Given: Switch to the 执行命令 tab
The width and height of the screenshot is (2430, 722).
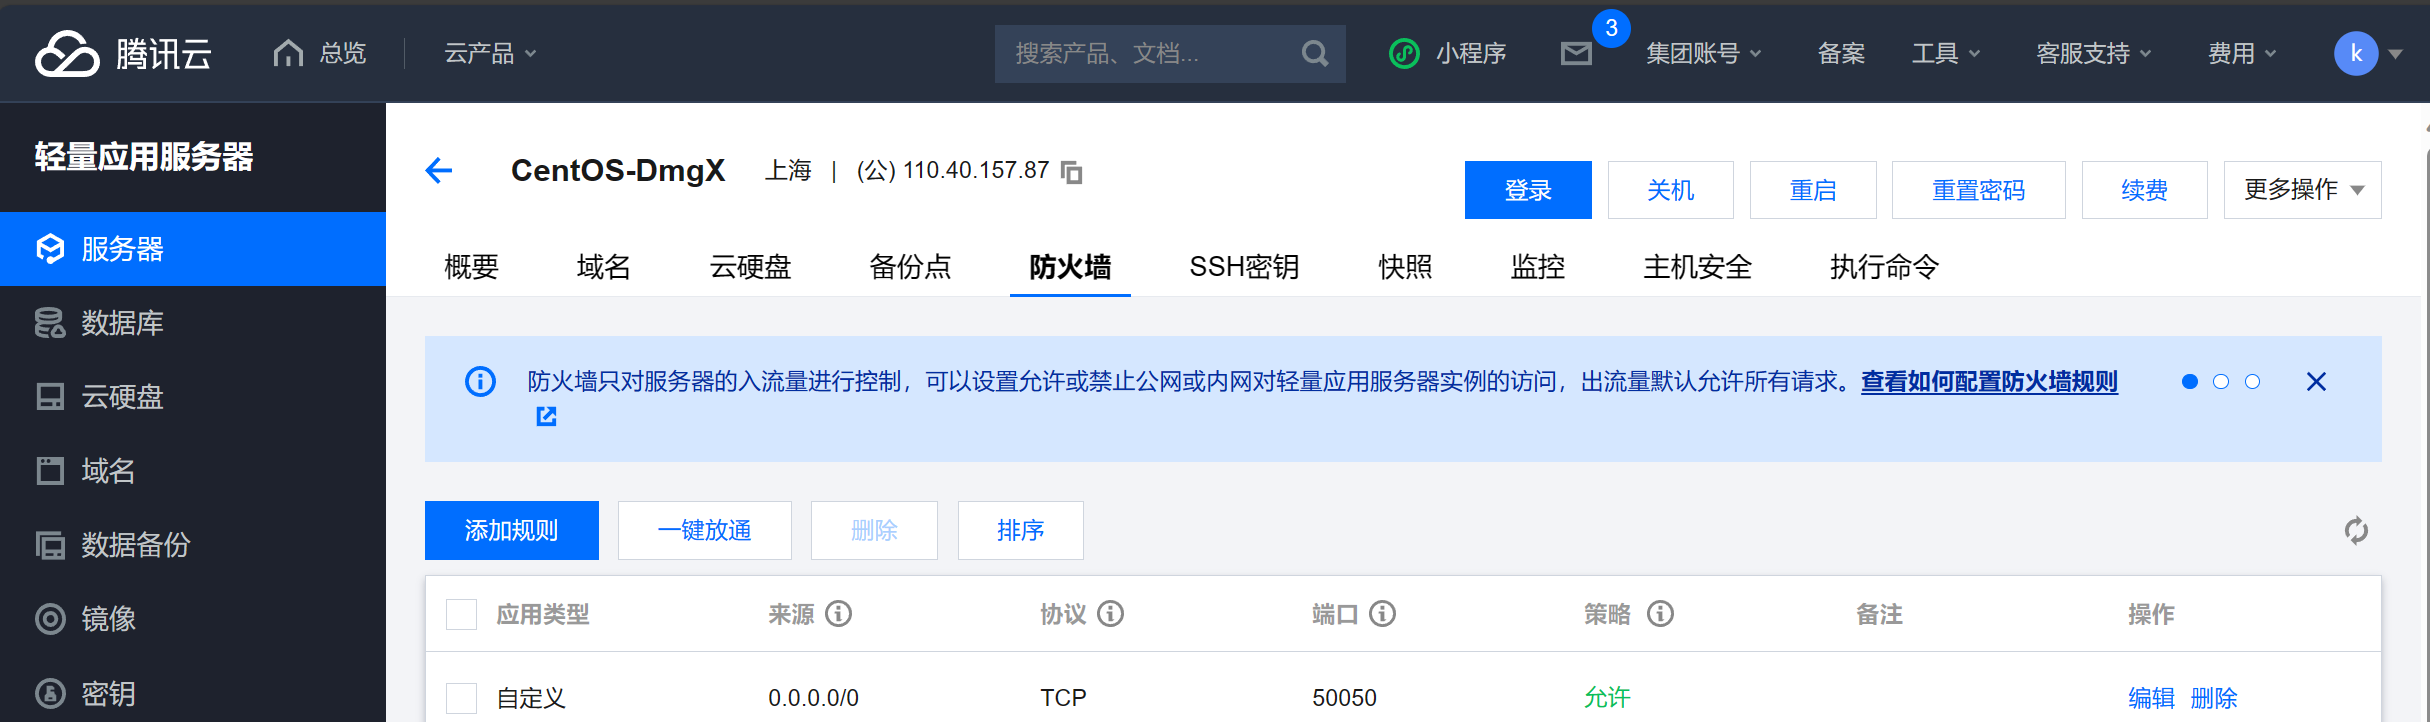Looking at the screenshot, I should [1884, 267].
